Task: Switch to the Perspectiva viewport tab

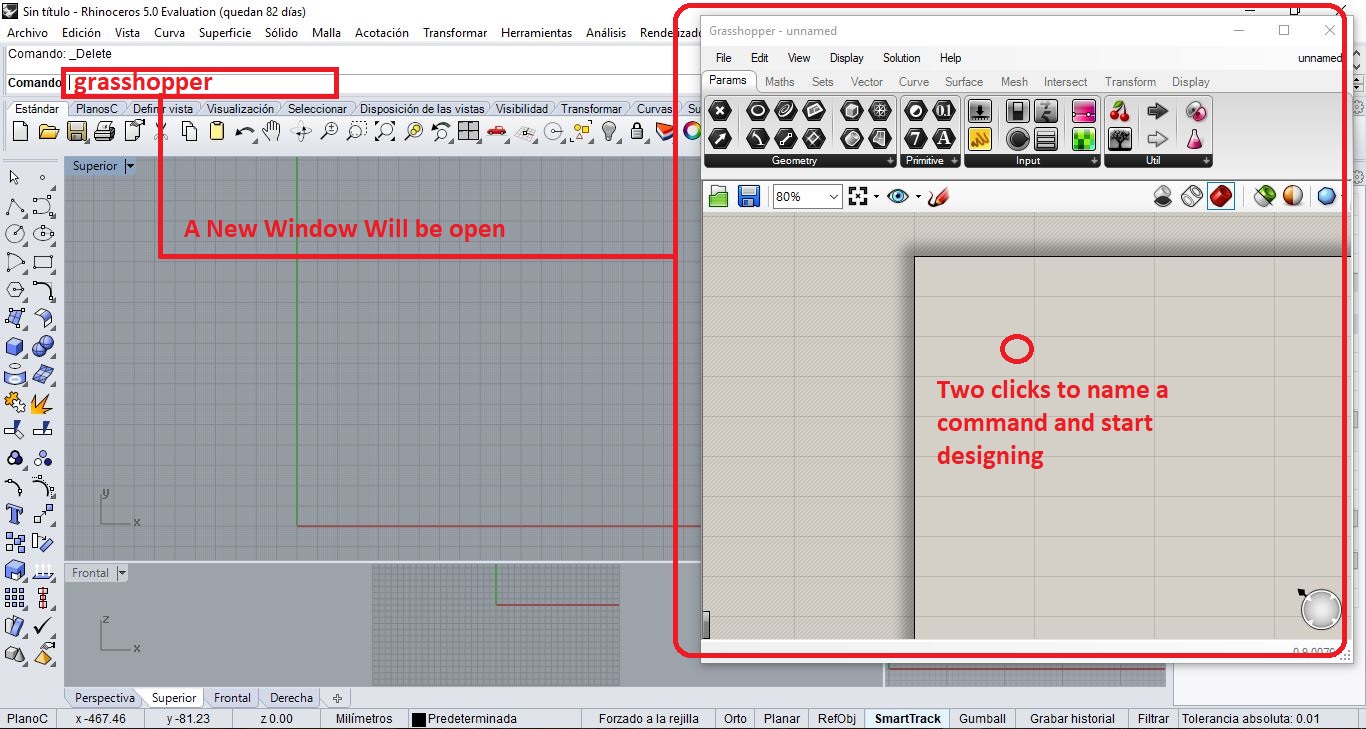Action: 105,698
